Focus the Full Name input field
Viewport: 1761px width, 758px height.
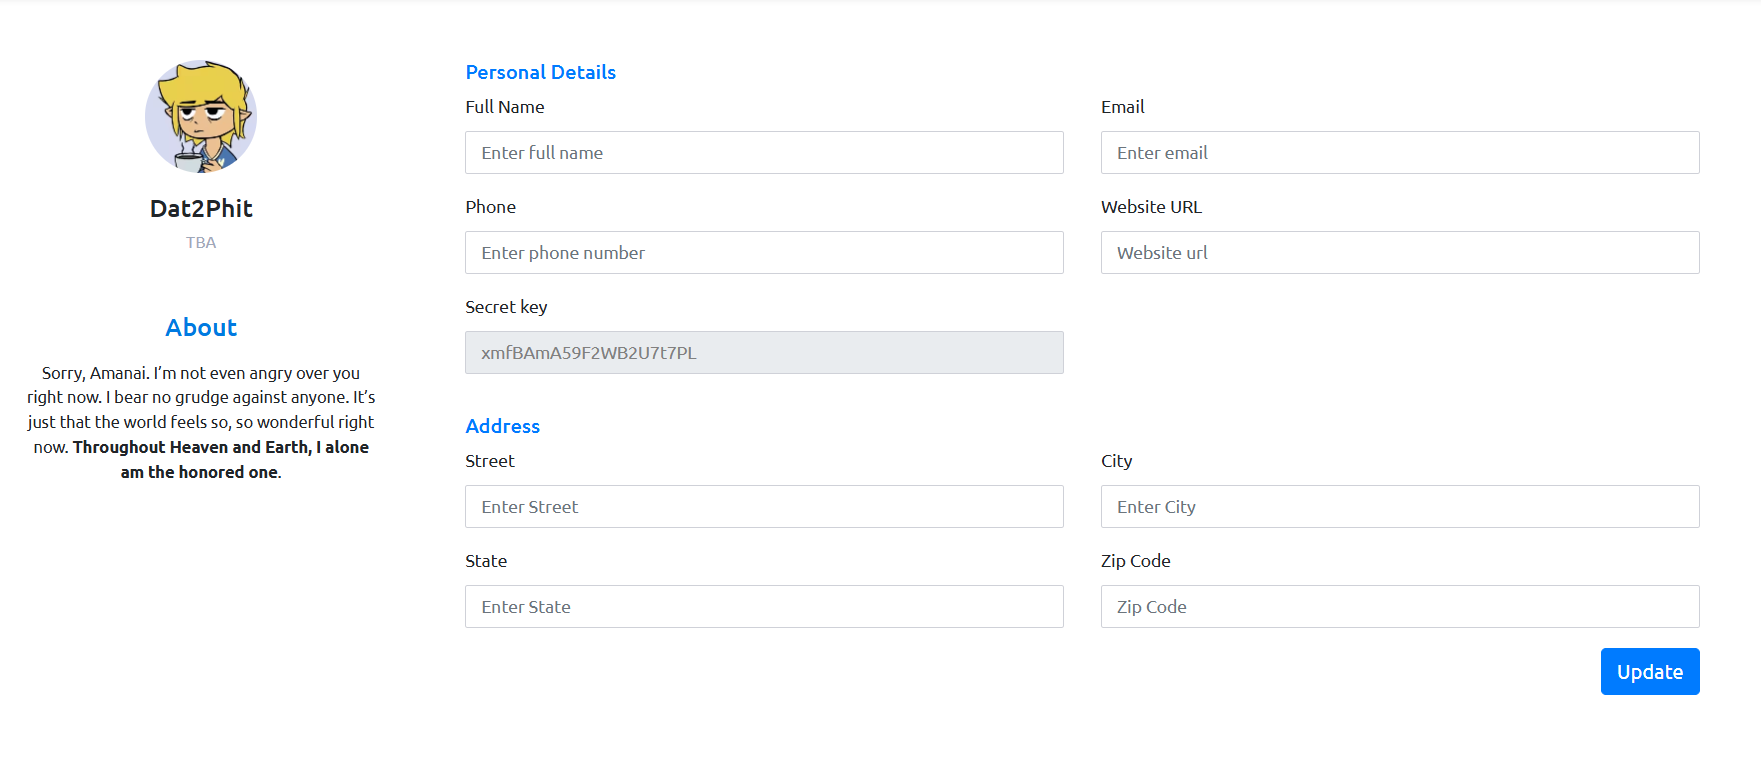tap(764, 153)
